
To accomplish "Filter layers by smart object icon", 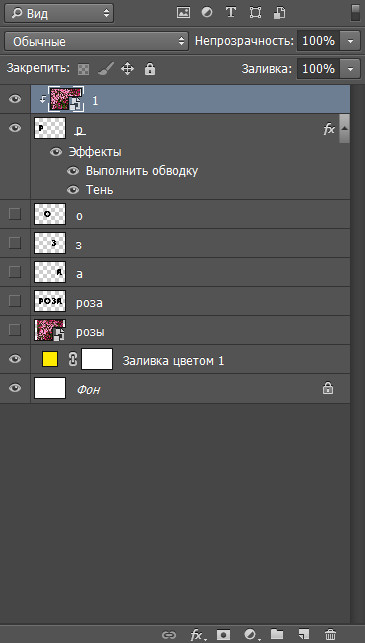I will coord(279,13).
